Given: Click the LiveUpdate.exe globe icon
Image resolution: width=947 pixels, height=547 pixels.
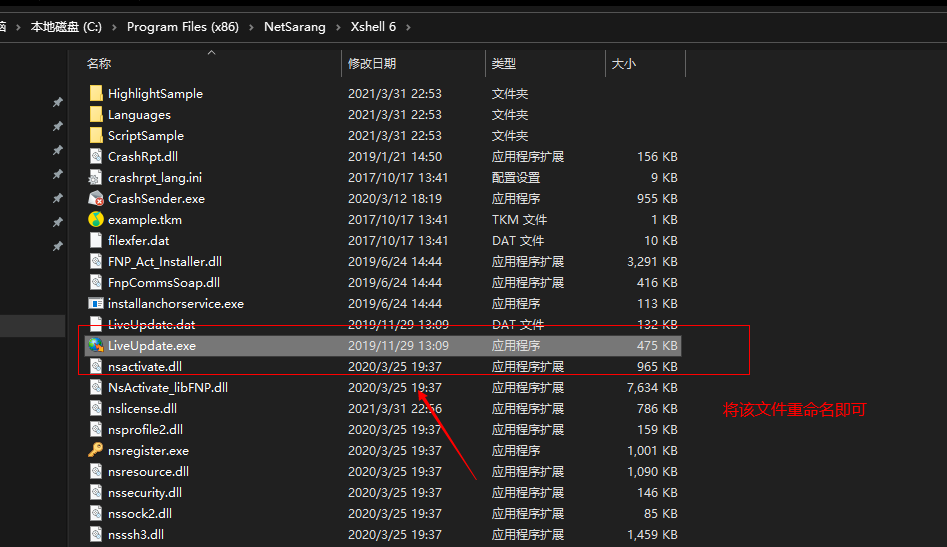Looking at the screenshot, I should 95,345.
